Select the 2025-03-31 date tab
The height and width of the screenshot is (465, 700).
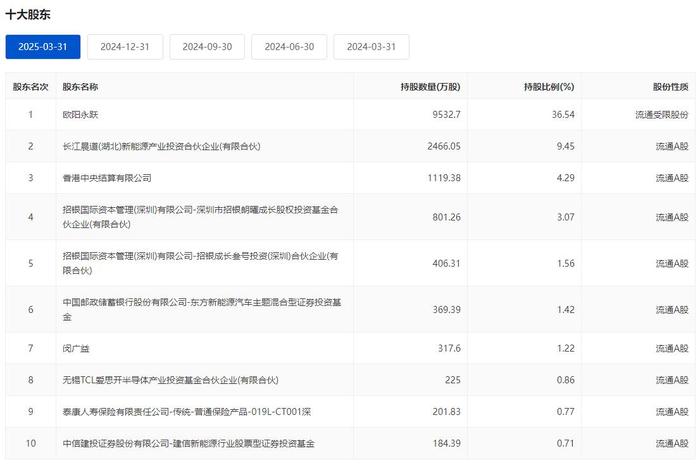(x=43, y=47)
